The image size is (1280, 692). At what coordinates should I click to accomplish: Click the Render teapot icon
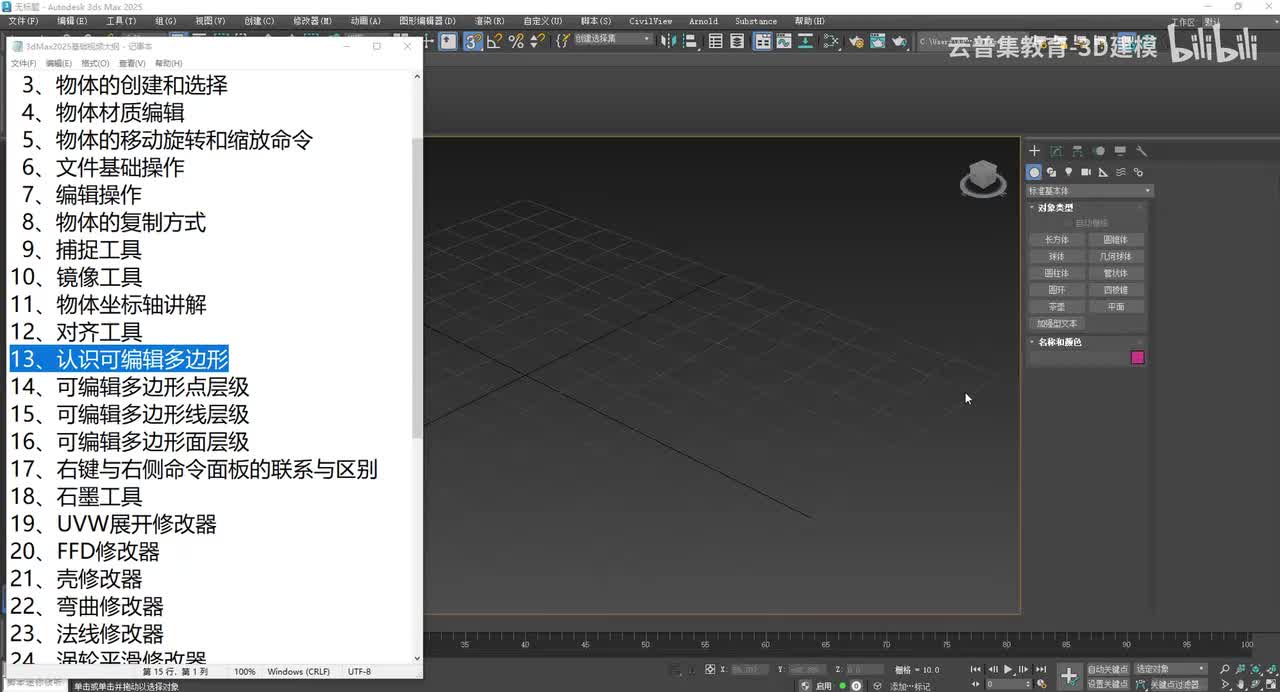click(899, 41)
